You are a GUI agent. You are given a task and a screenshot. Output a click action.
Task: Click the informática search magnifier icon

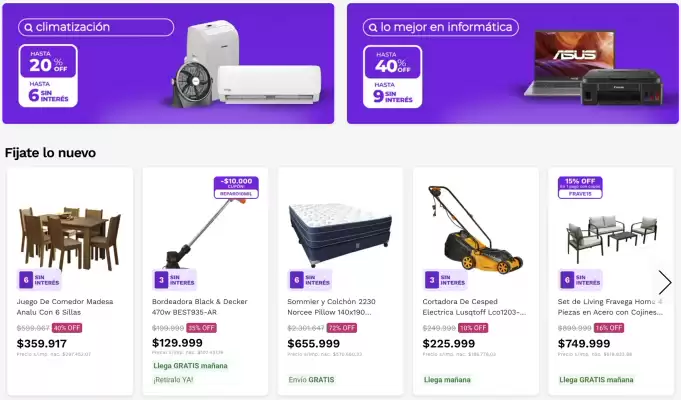tap(373, 27)
